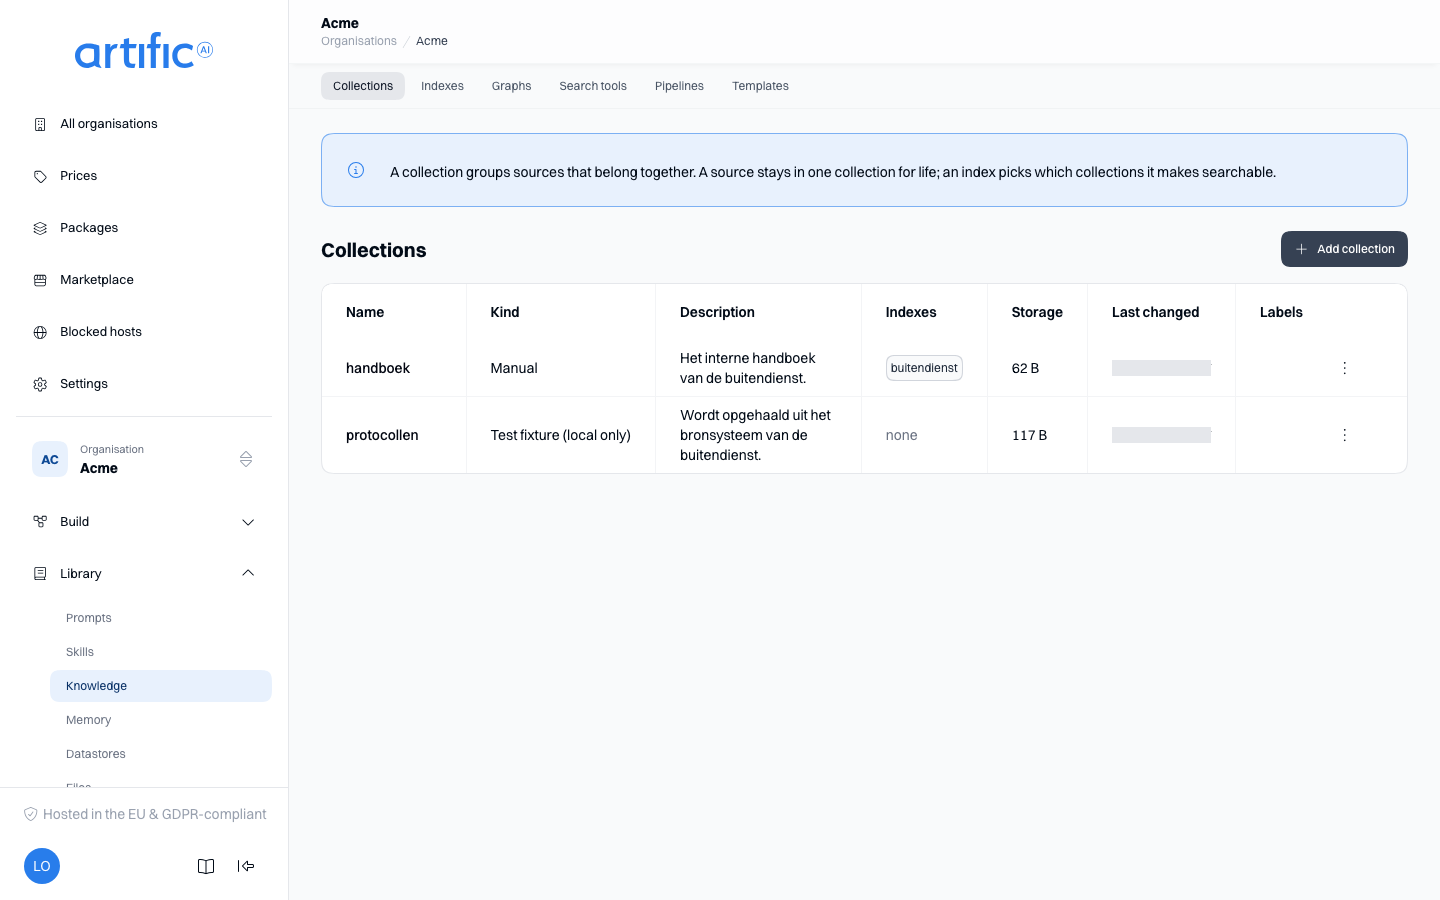Viewport: 1440px width, 900px height.
Task: Click the LO user avatar
Action: 42,866
